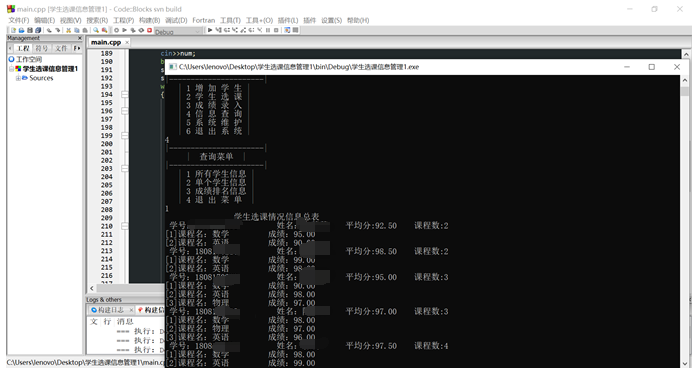This screenshot has width=692, height=369.
Task: Show more Management tabs with right arrow
Action: coord(80,48)
